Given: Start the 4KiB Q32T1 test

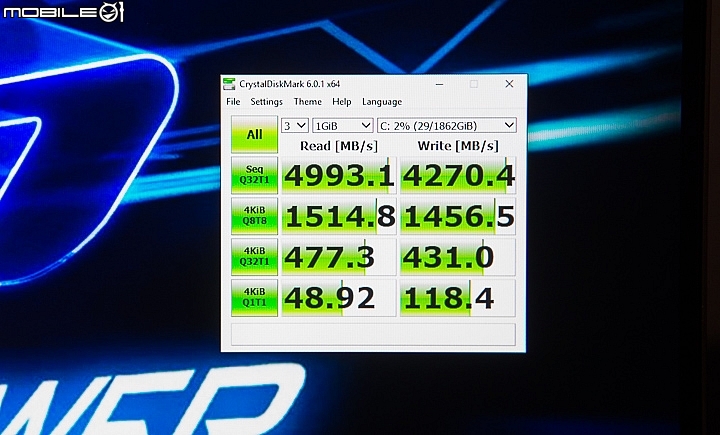Looking at the screenshot, I should pos(254,257).
